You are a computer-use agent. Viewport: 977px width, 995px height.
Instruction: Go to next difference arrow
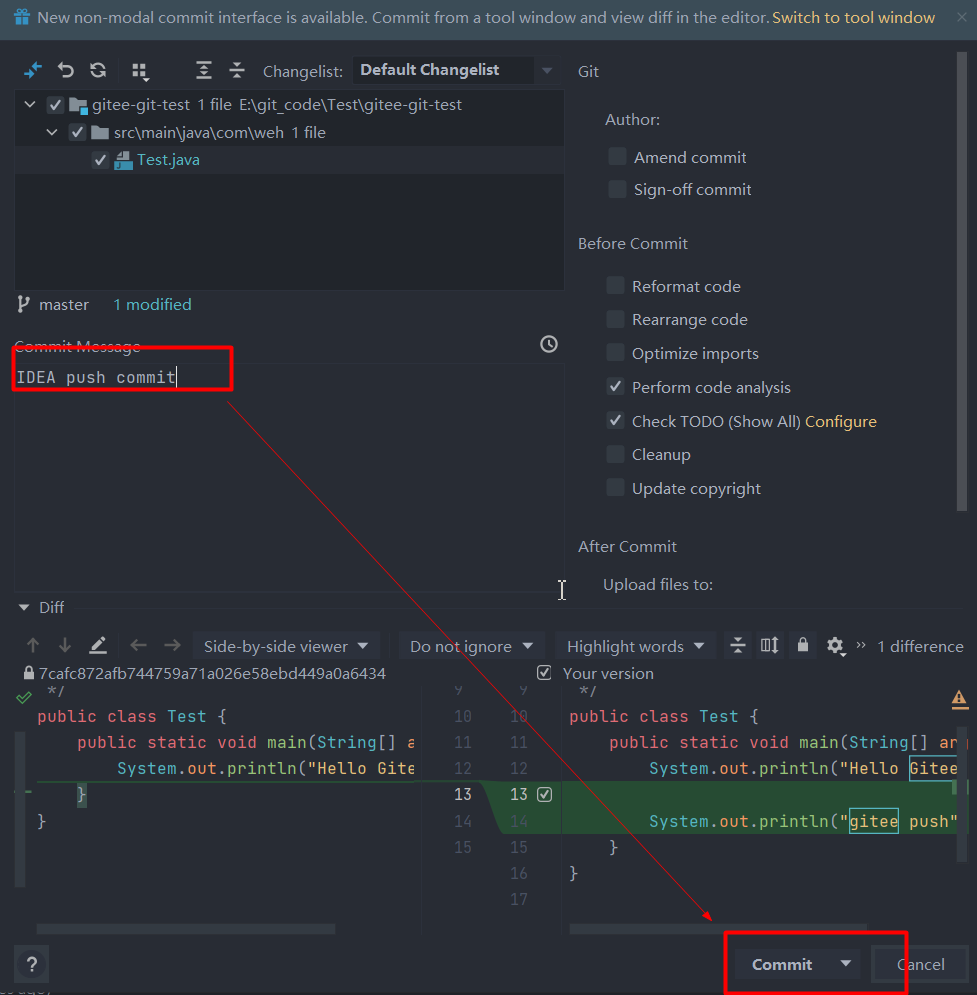point(65,646)
